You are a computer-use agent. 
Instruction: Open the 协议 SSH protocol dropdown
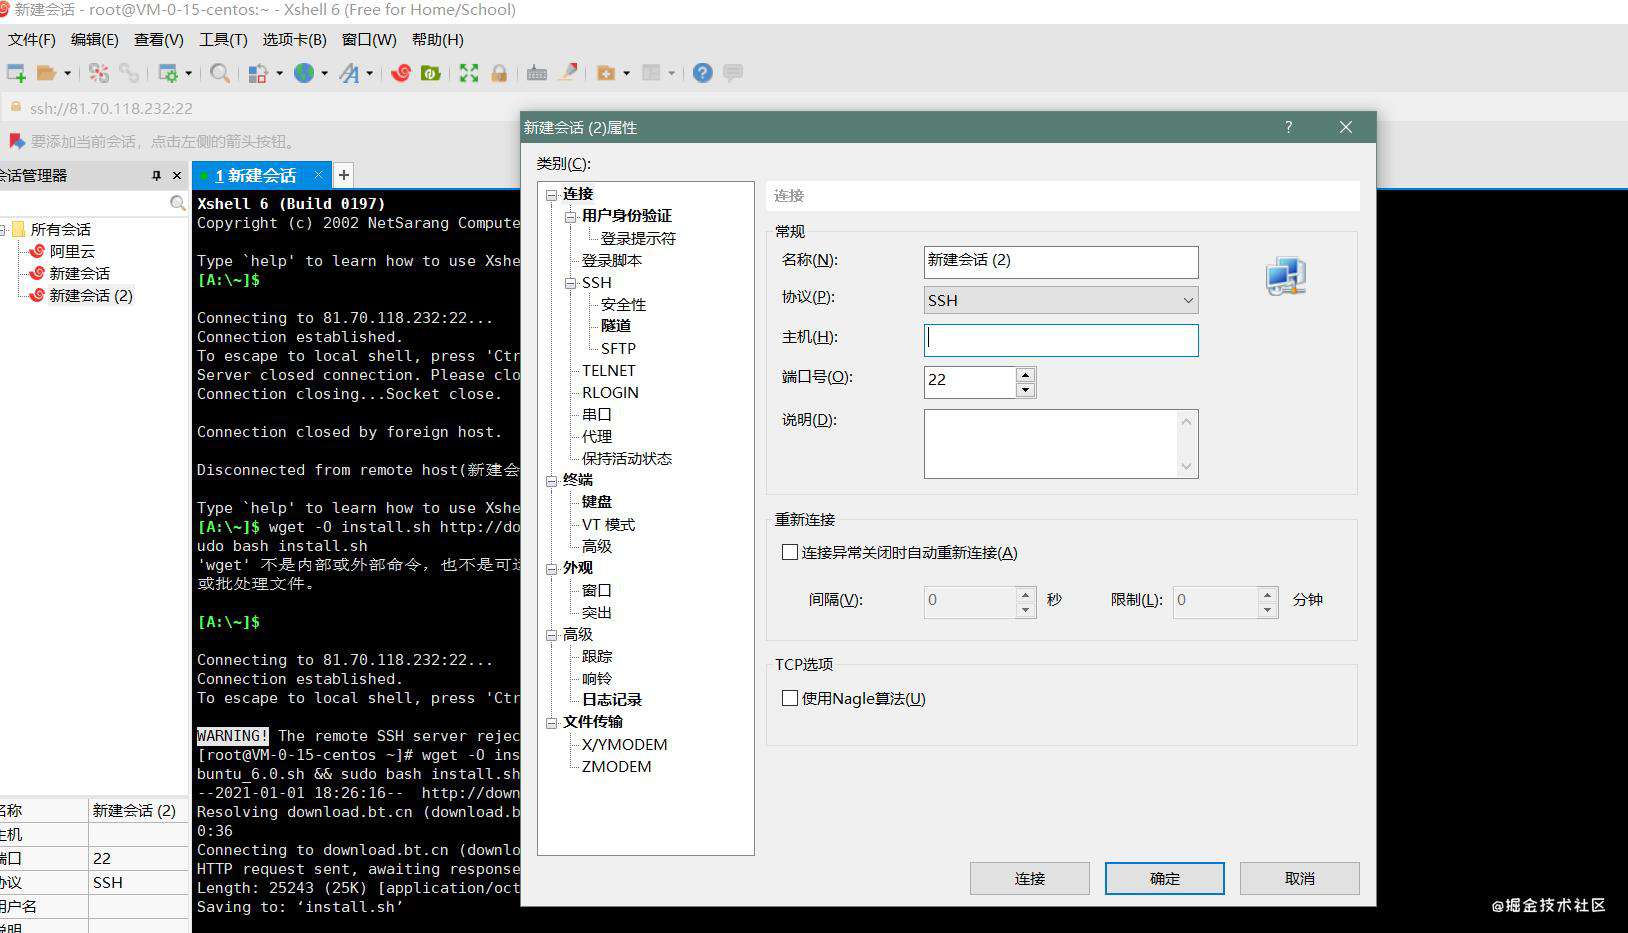click(x=1061, y=300)
